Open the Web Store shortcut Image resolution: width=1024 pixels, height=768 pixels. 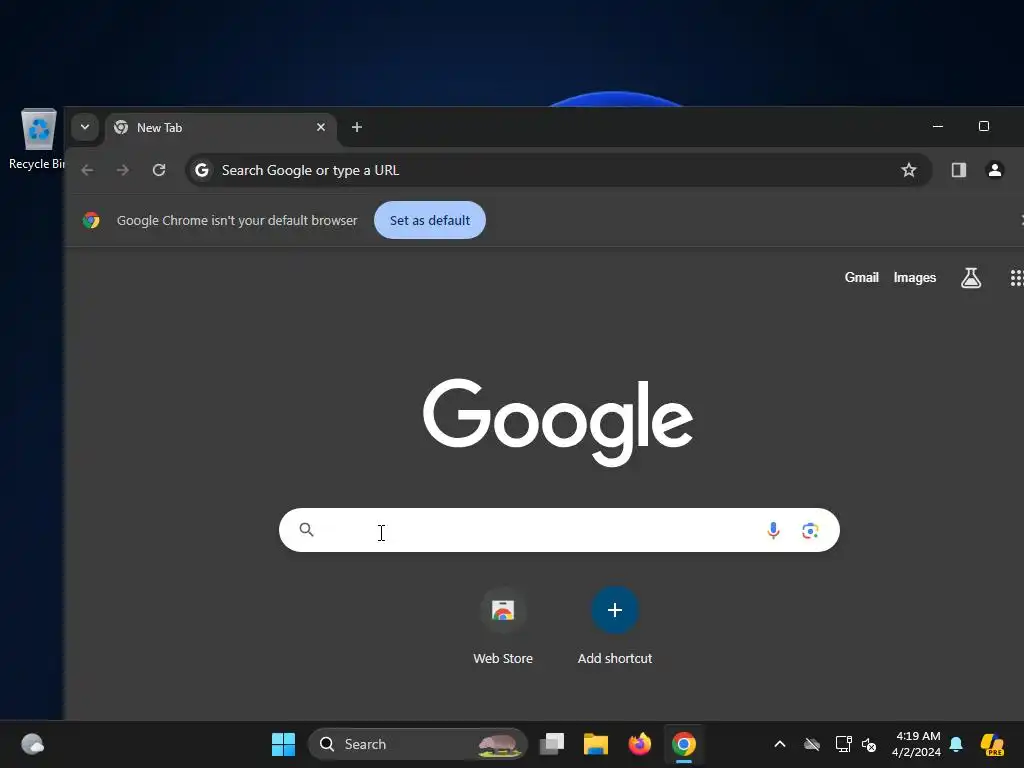tap(503, 626)
